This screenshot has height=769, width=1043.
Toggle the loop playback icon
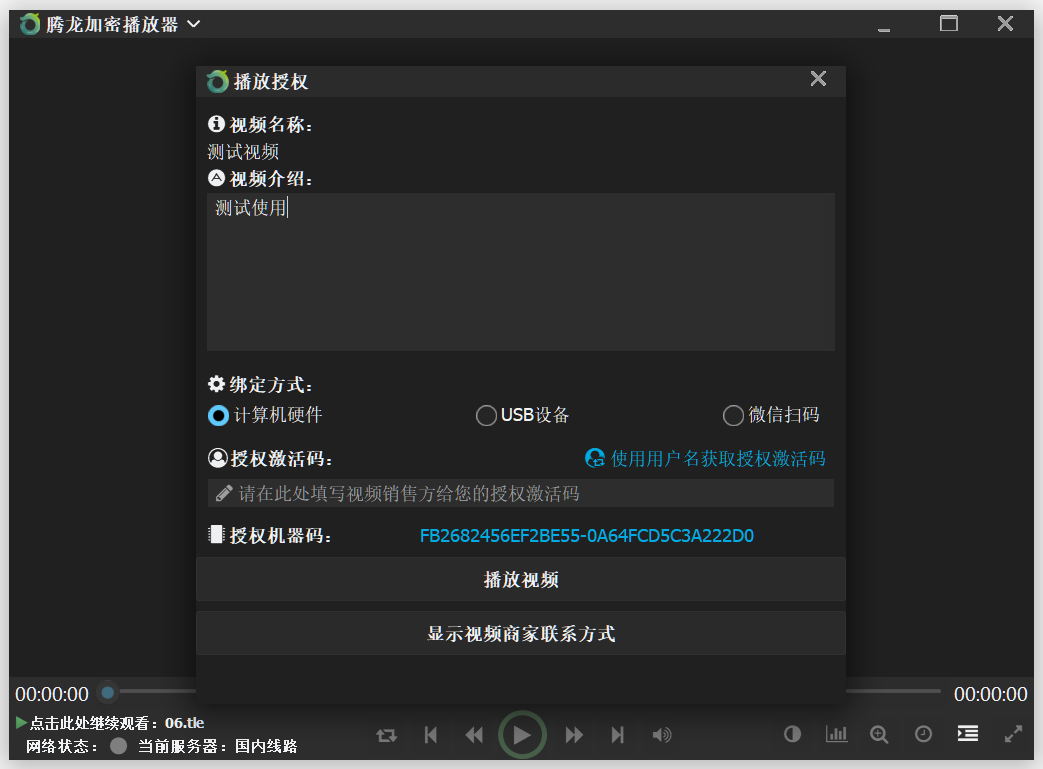pos(386,735)
